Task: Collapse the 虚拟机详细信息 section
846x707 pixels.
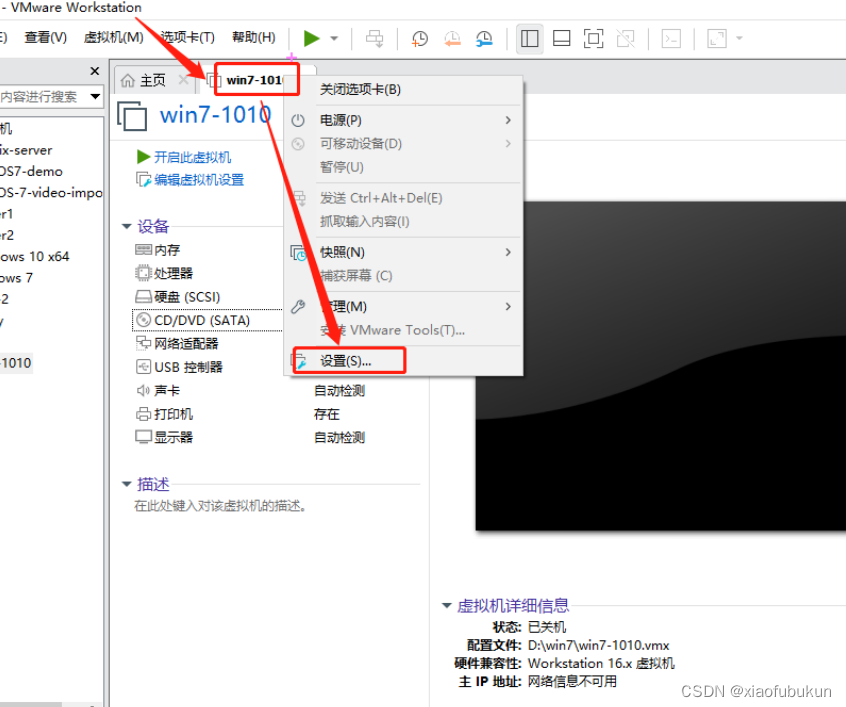Action: [x=446, y=606]
